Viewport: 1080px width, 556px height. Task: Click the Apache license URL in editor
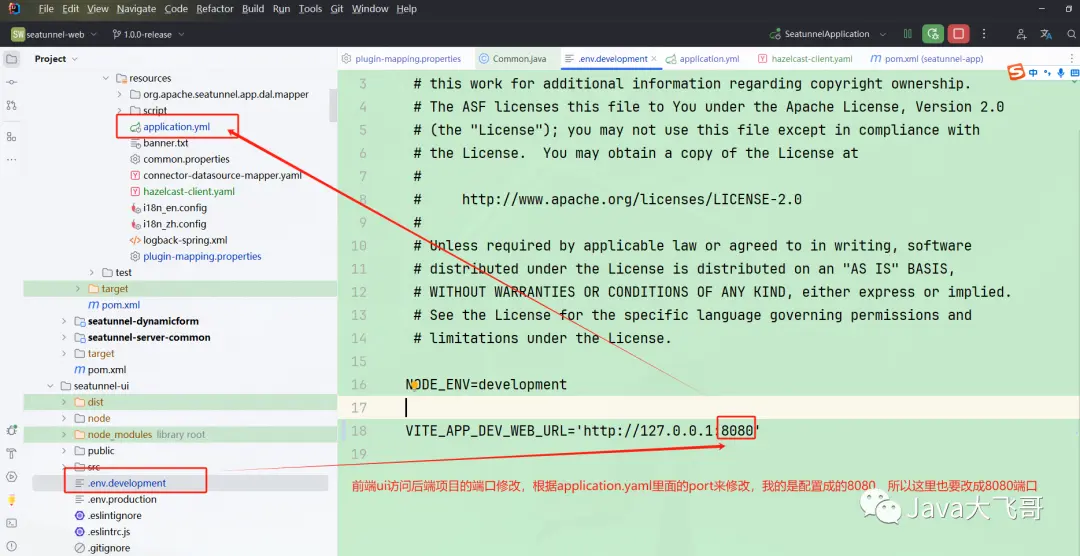pyautogui.click(x=632, y=200)
